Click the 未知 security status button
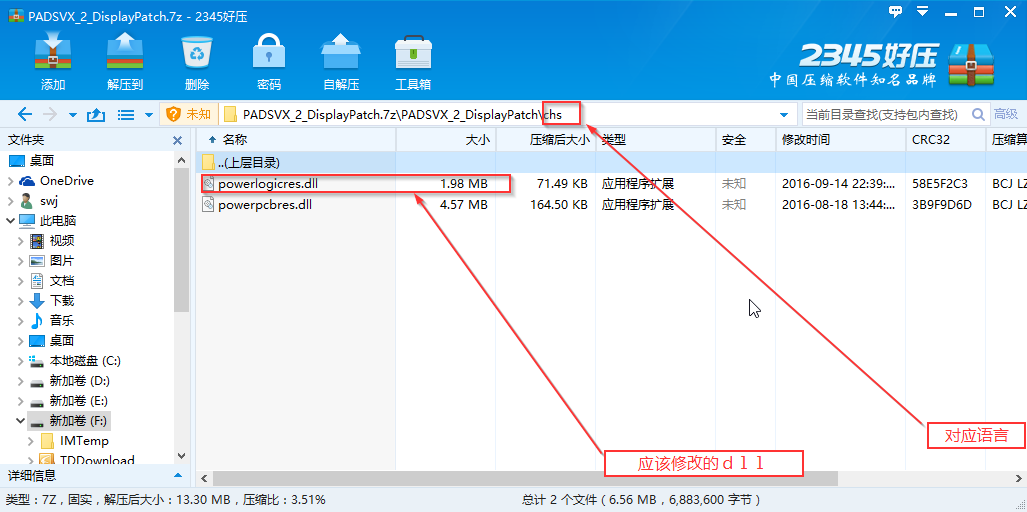The width and height of the screenshot is (1027, 512). coord(189,115)
